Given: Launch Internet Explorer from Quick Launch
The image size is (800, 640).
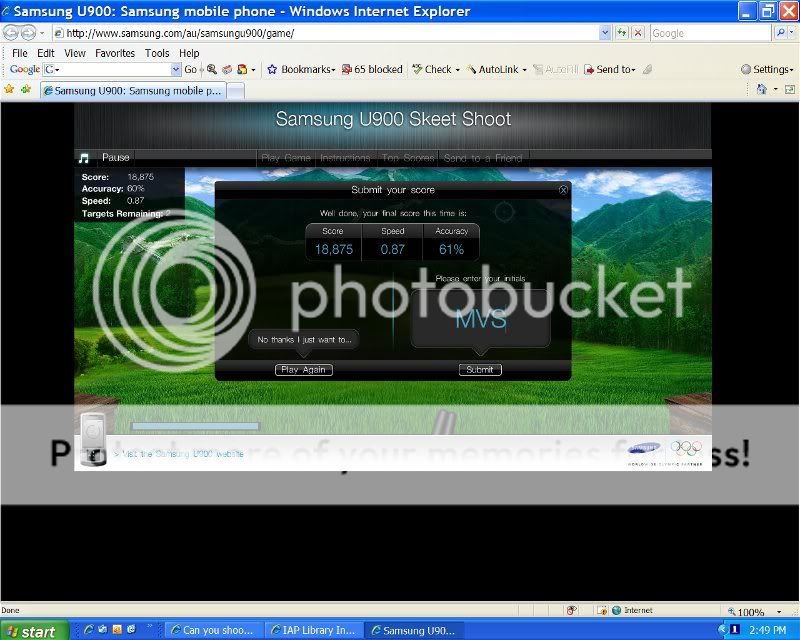Looking at the screenshot, I should click(x=89, y=630).
